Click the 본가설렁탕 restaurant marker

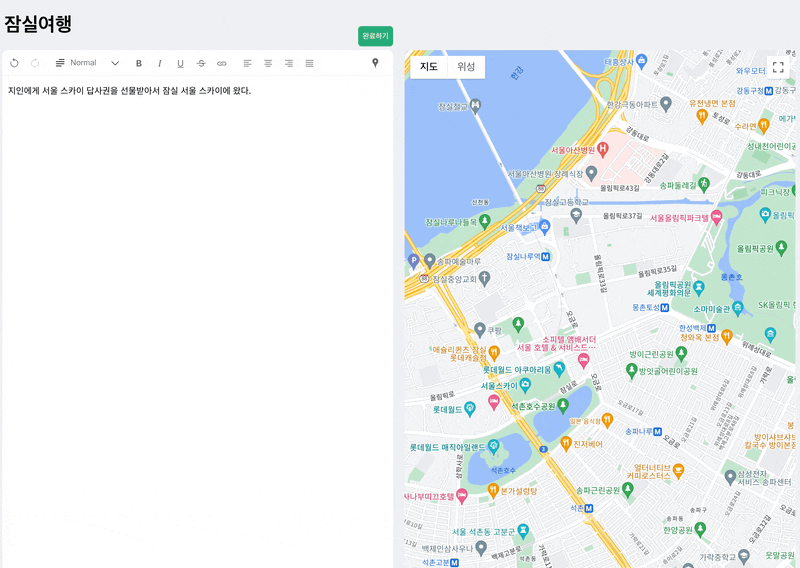(493, 490)
